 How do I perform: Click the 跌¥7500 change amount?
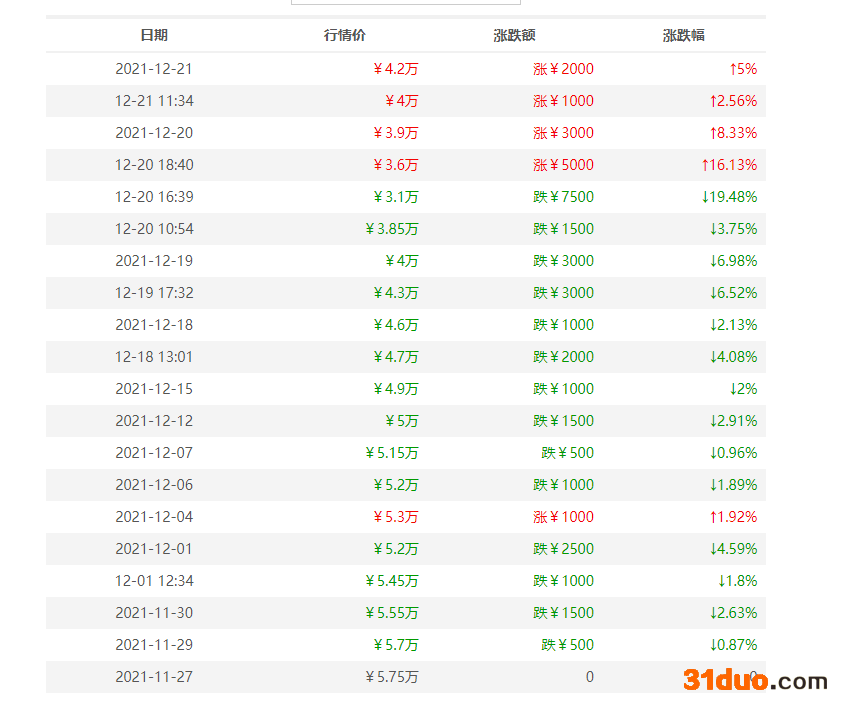click(563, 197)
